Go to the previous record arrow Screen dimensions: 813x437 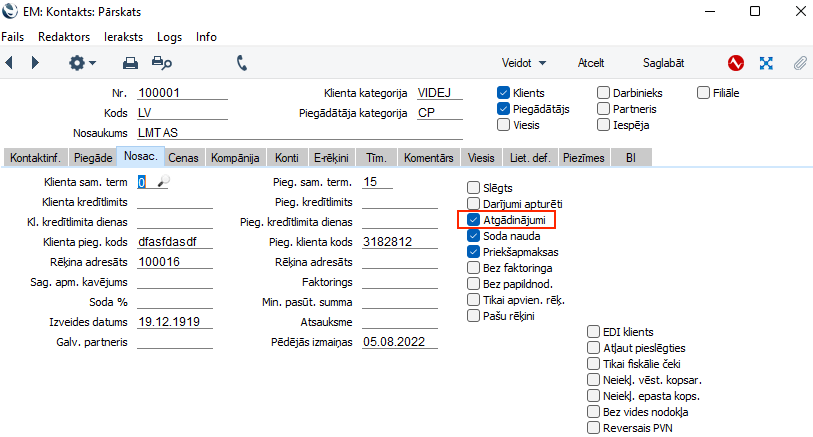pyautogui.click(x=10, y=63)
